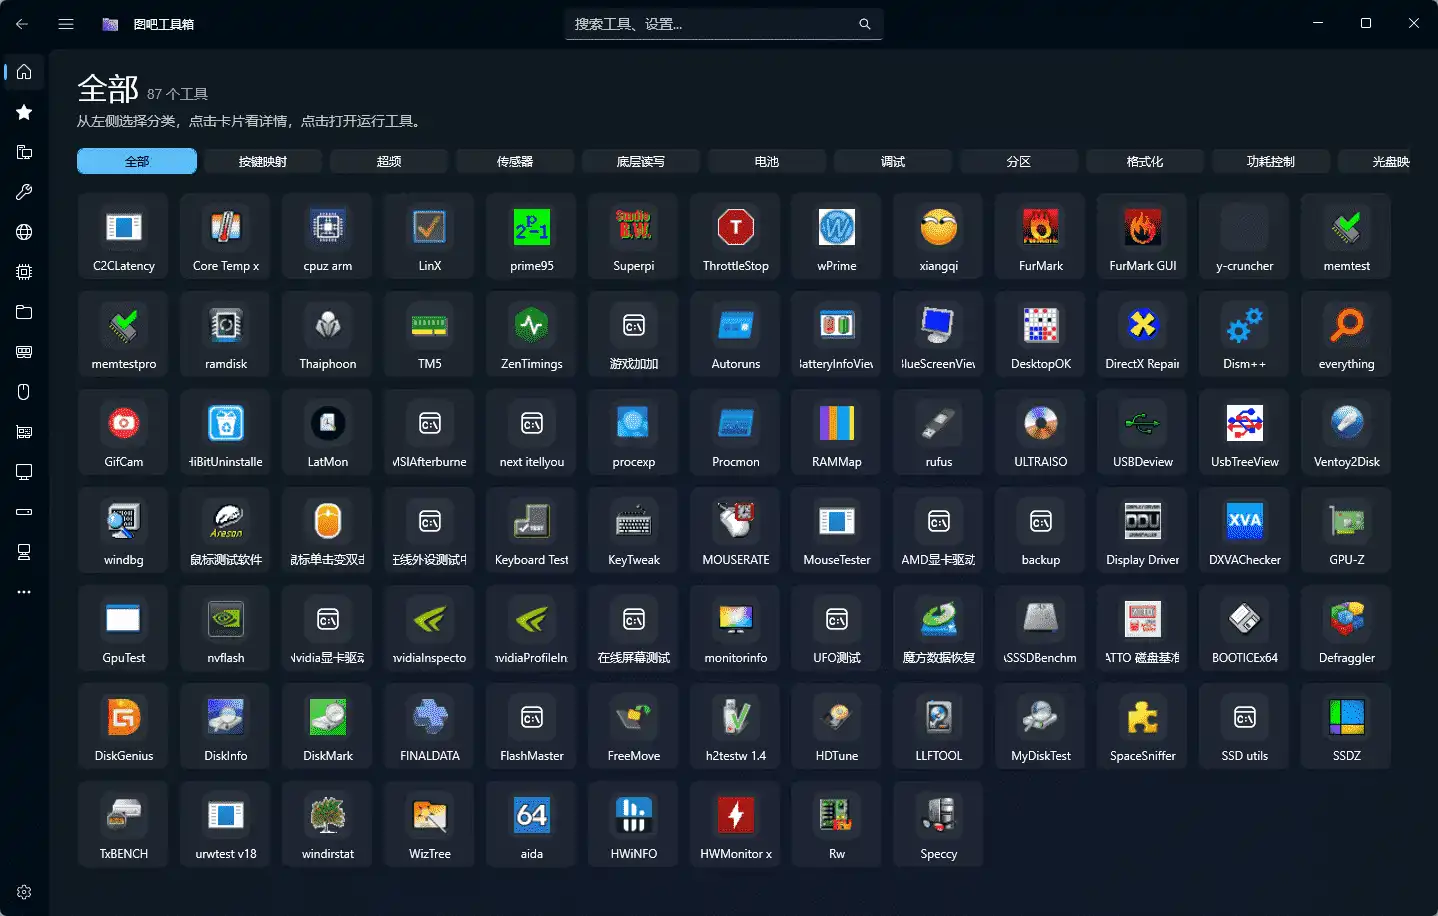The height and width of the screenshot is (916, 1438).
Task: Launch the GPU-Z tool
Action: click(1347, 530)
